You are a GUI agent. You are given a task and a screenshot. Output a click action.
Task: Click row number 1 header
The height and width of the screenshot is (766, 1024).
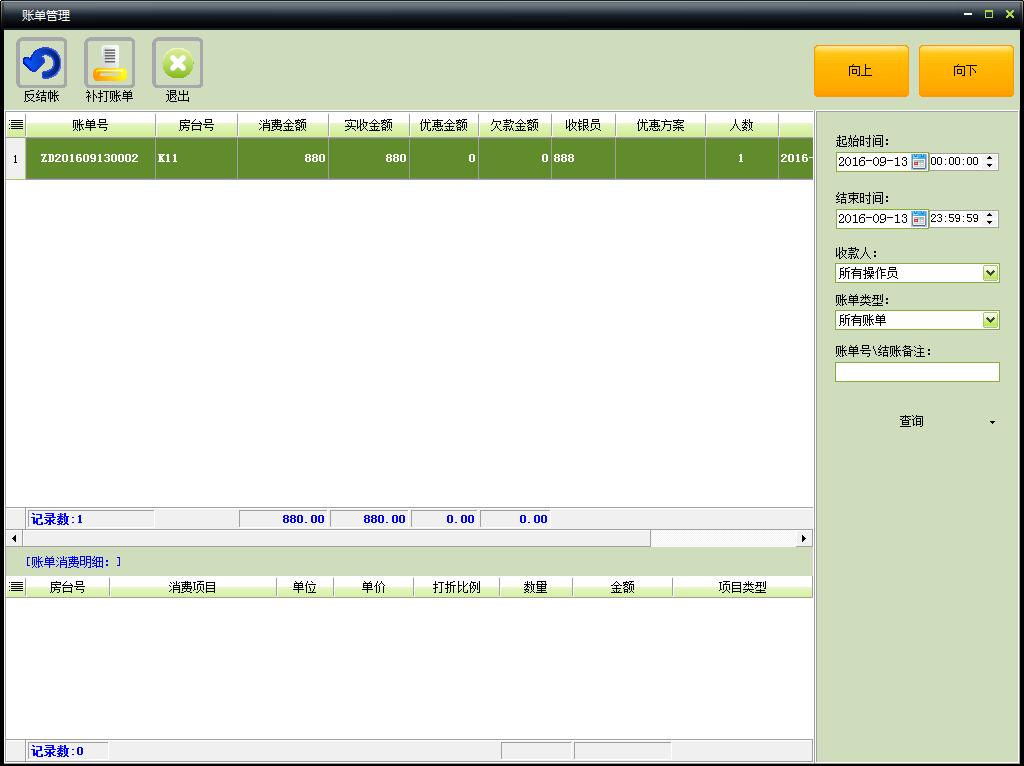point(16,159)
